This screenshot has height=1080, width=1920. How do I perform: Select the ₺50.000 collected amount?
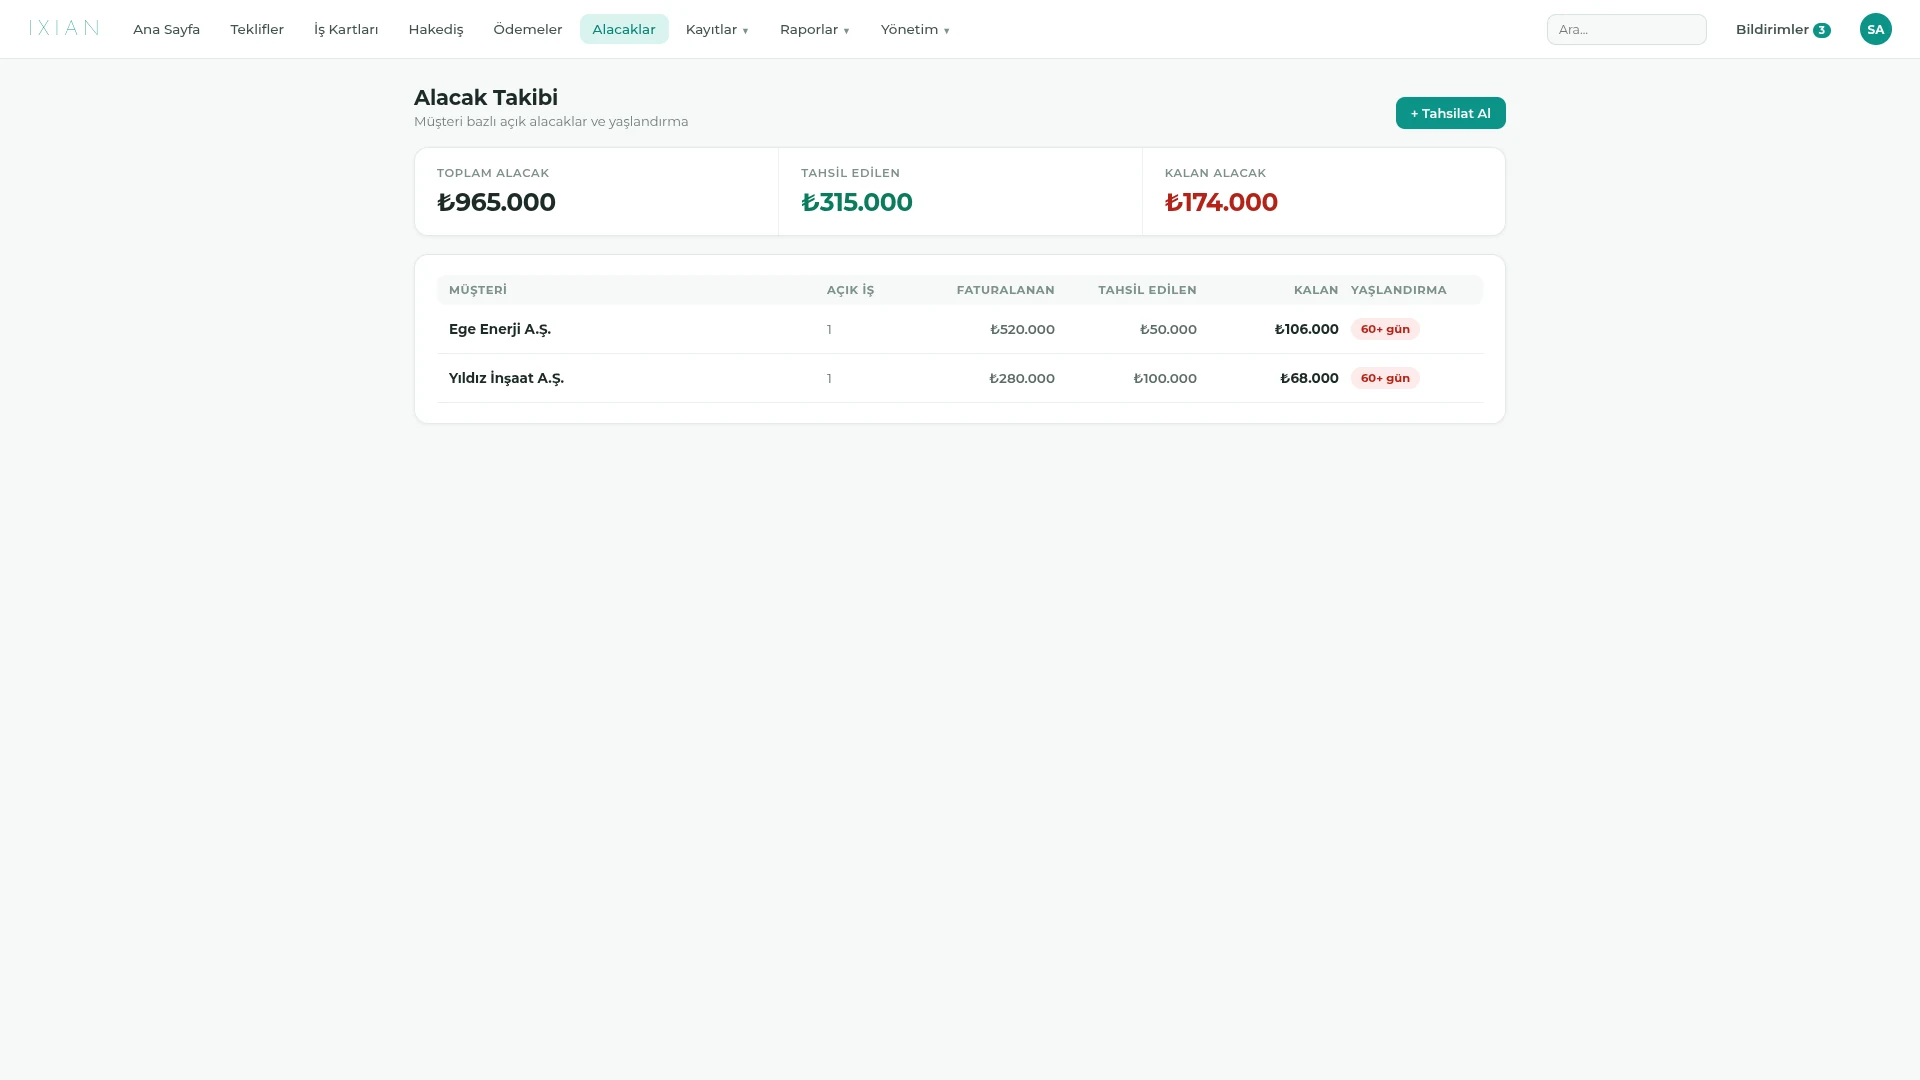(x=1168, y=329)
